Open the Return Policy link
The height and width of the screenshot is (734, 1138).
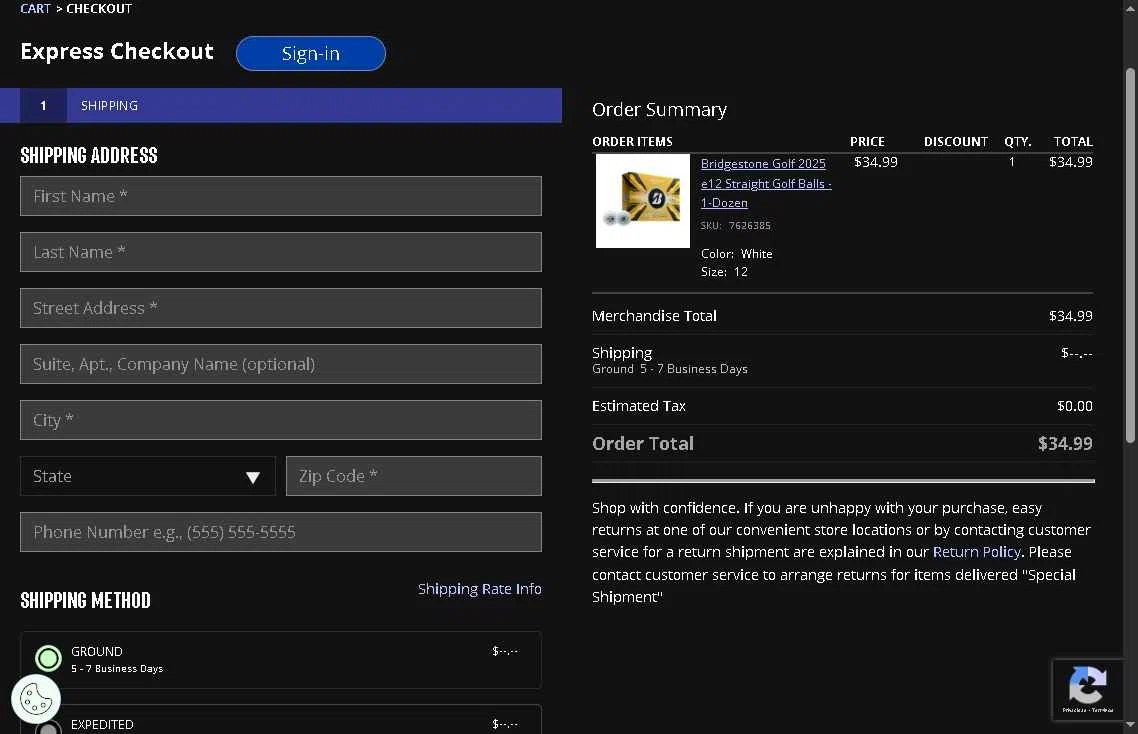[976, 552]
